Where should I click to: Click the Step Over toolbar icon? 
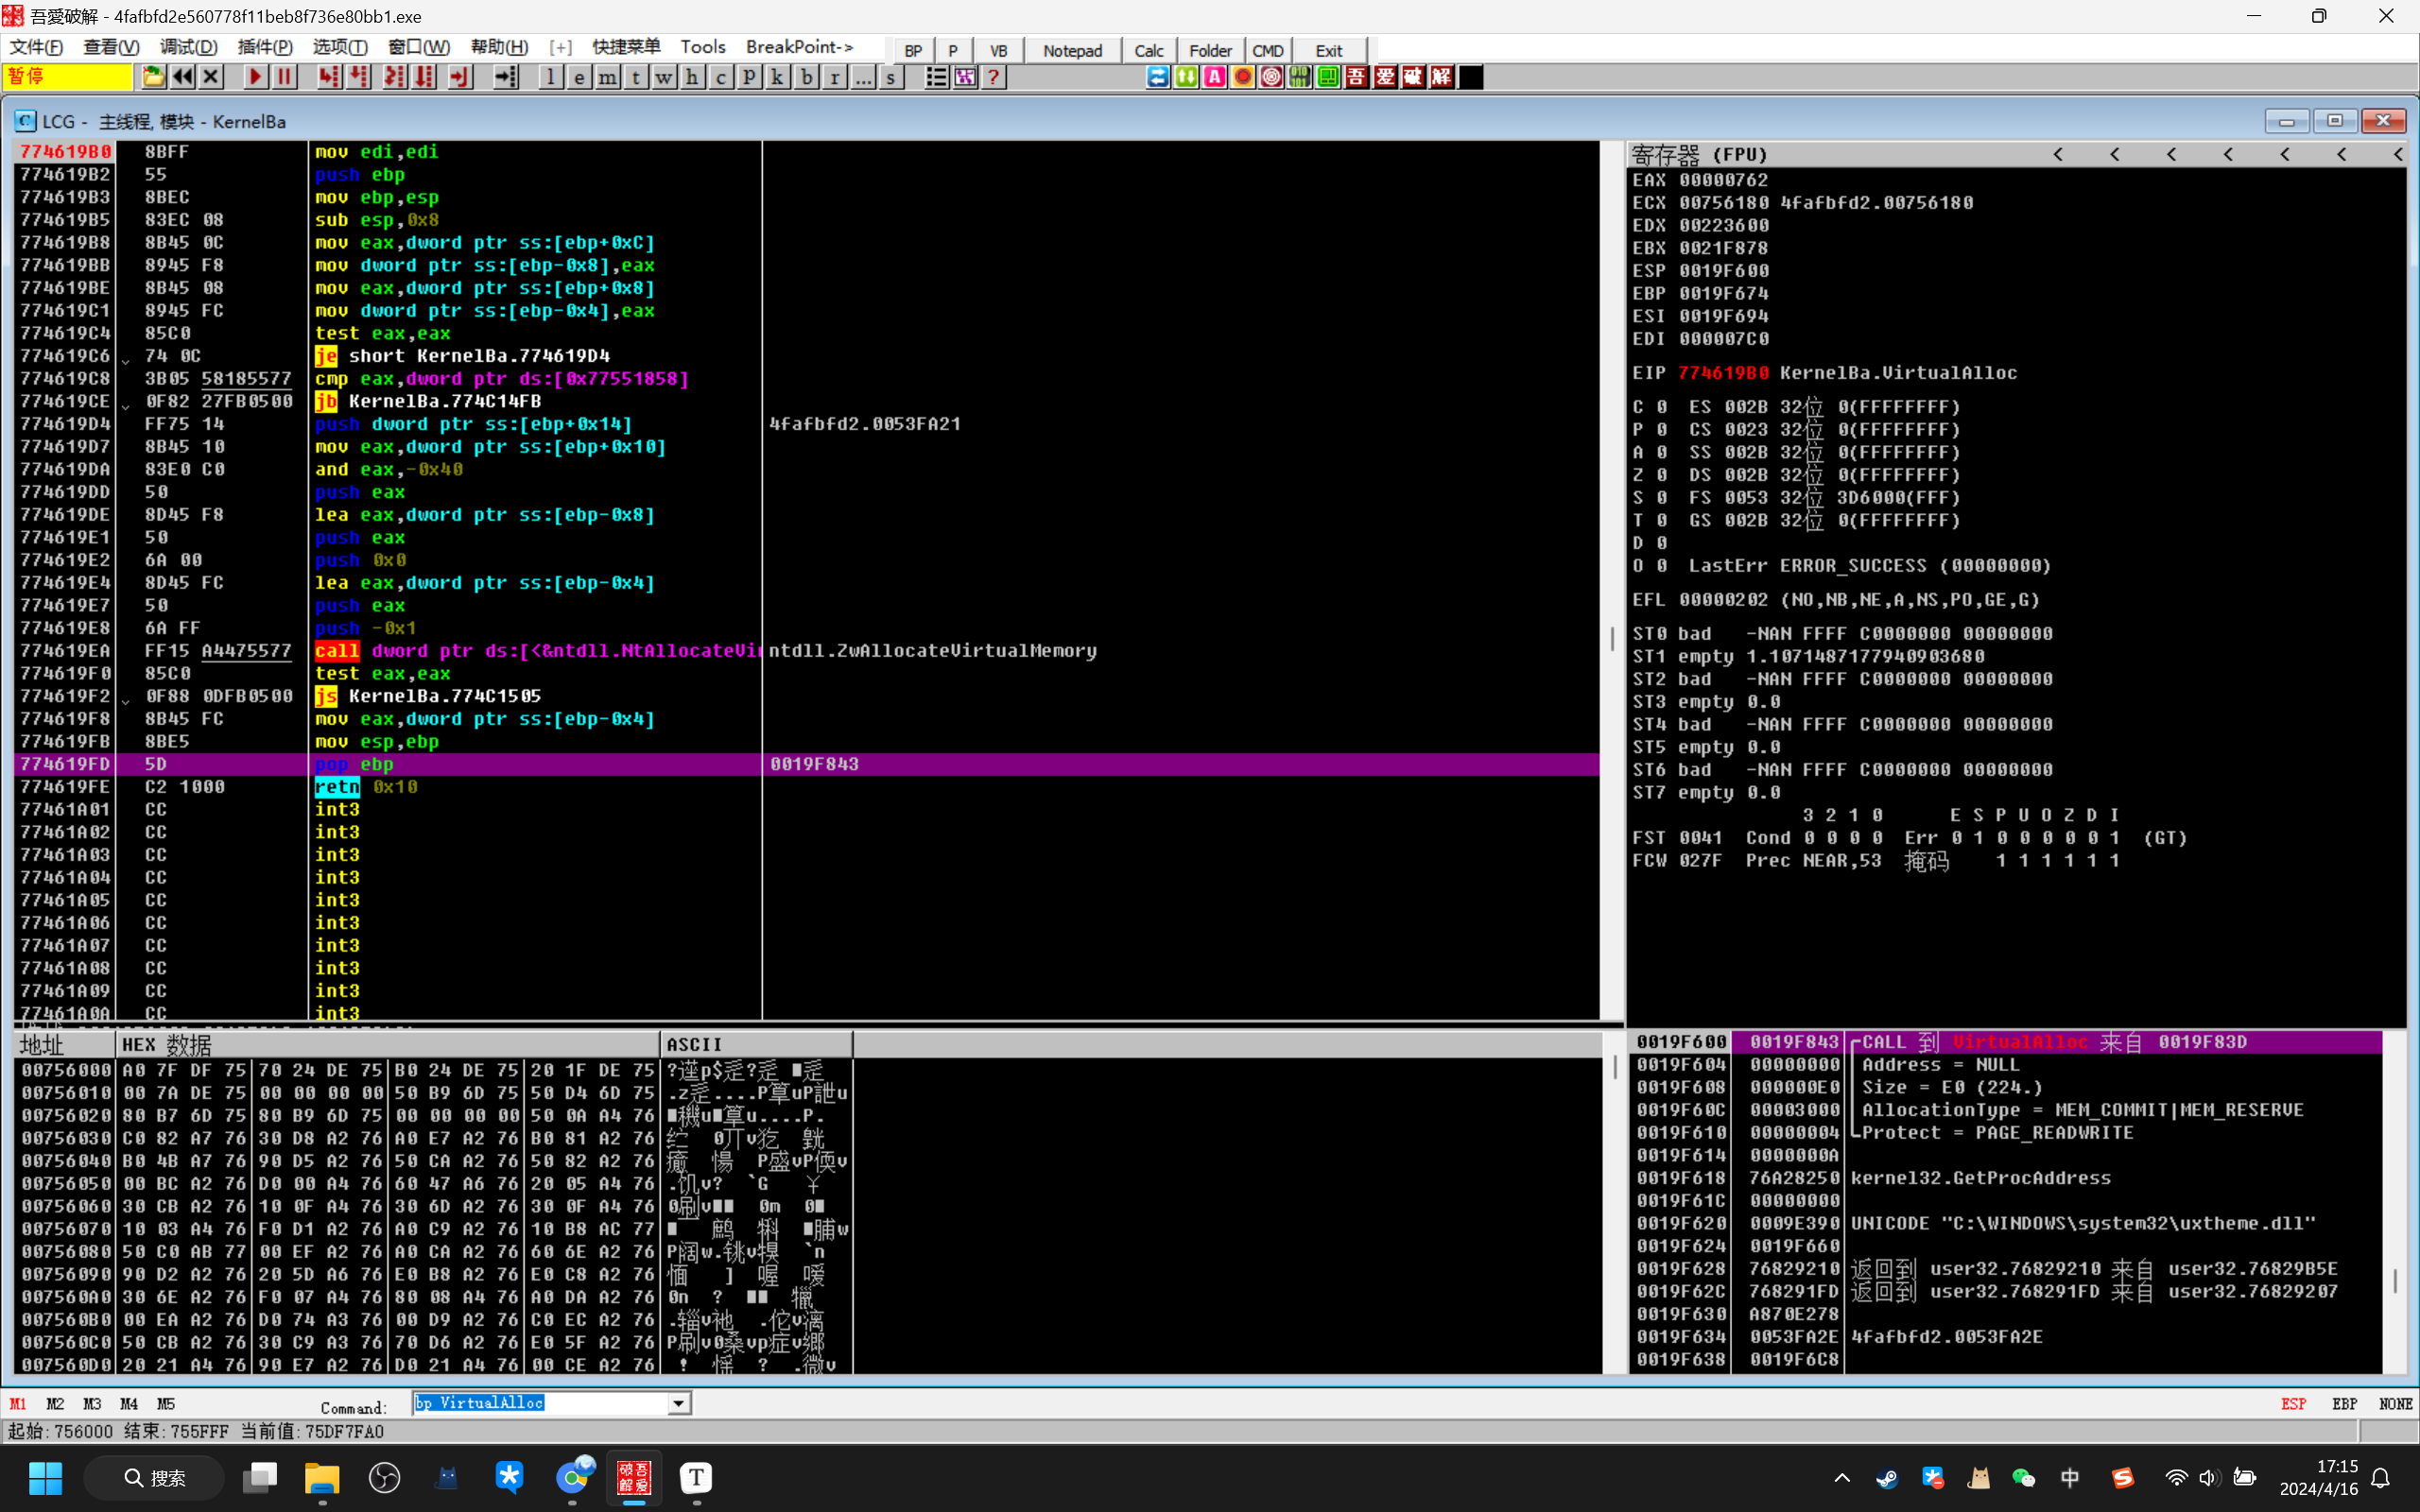click(358, 77)
